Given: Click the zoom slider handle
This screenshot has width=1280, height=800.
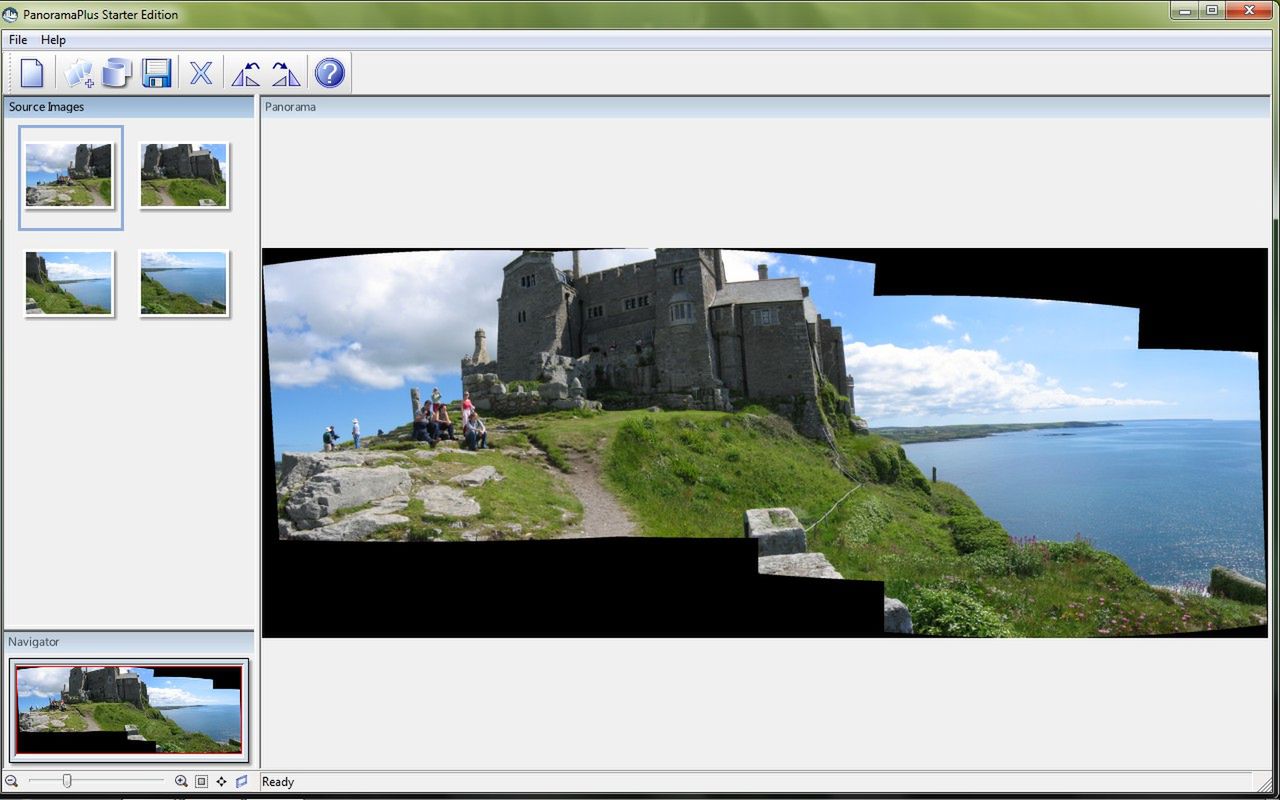Looking at the screenshot, I should click(x=67, y=781).
